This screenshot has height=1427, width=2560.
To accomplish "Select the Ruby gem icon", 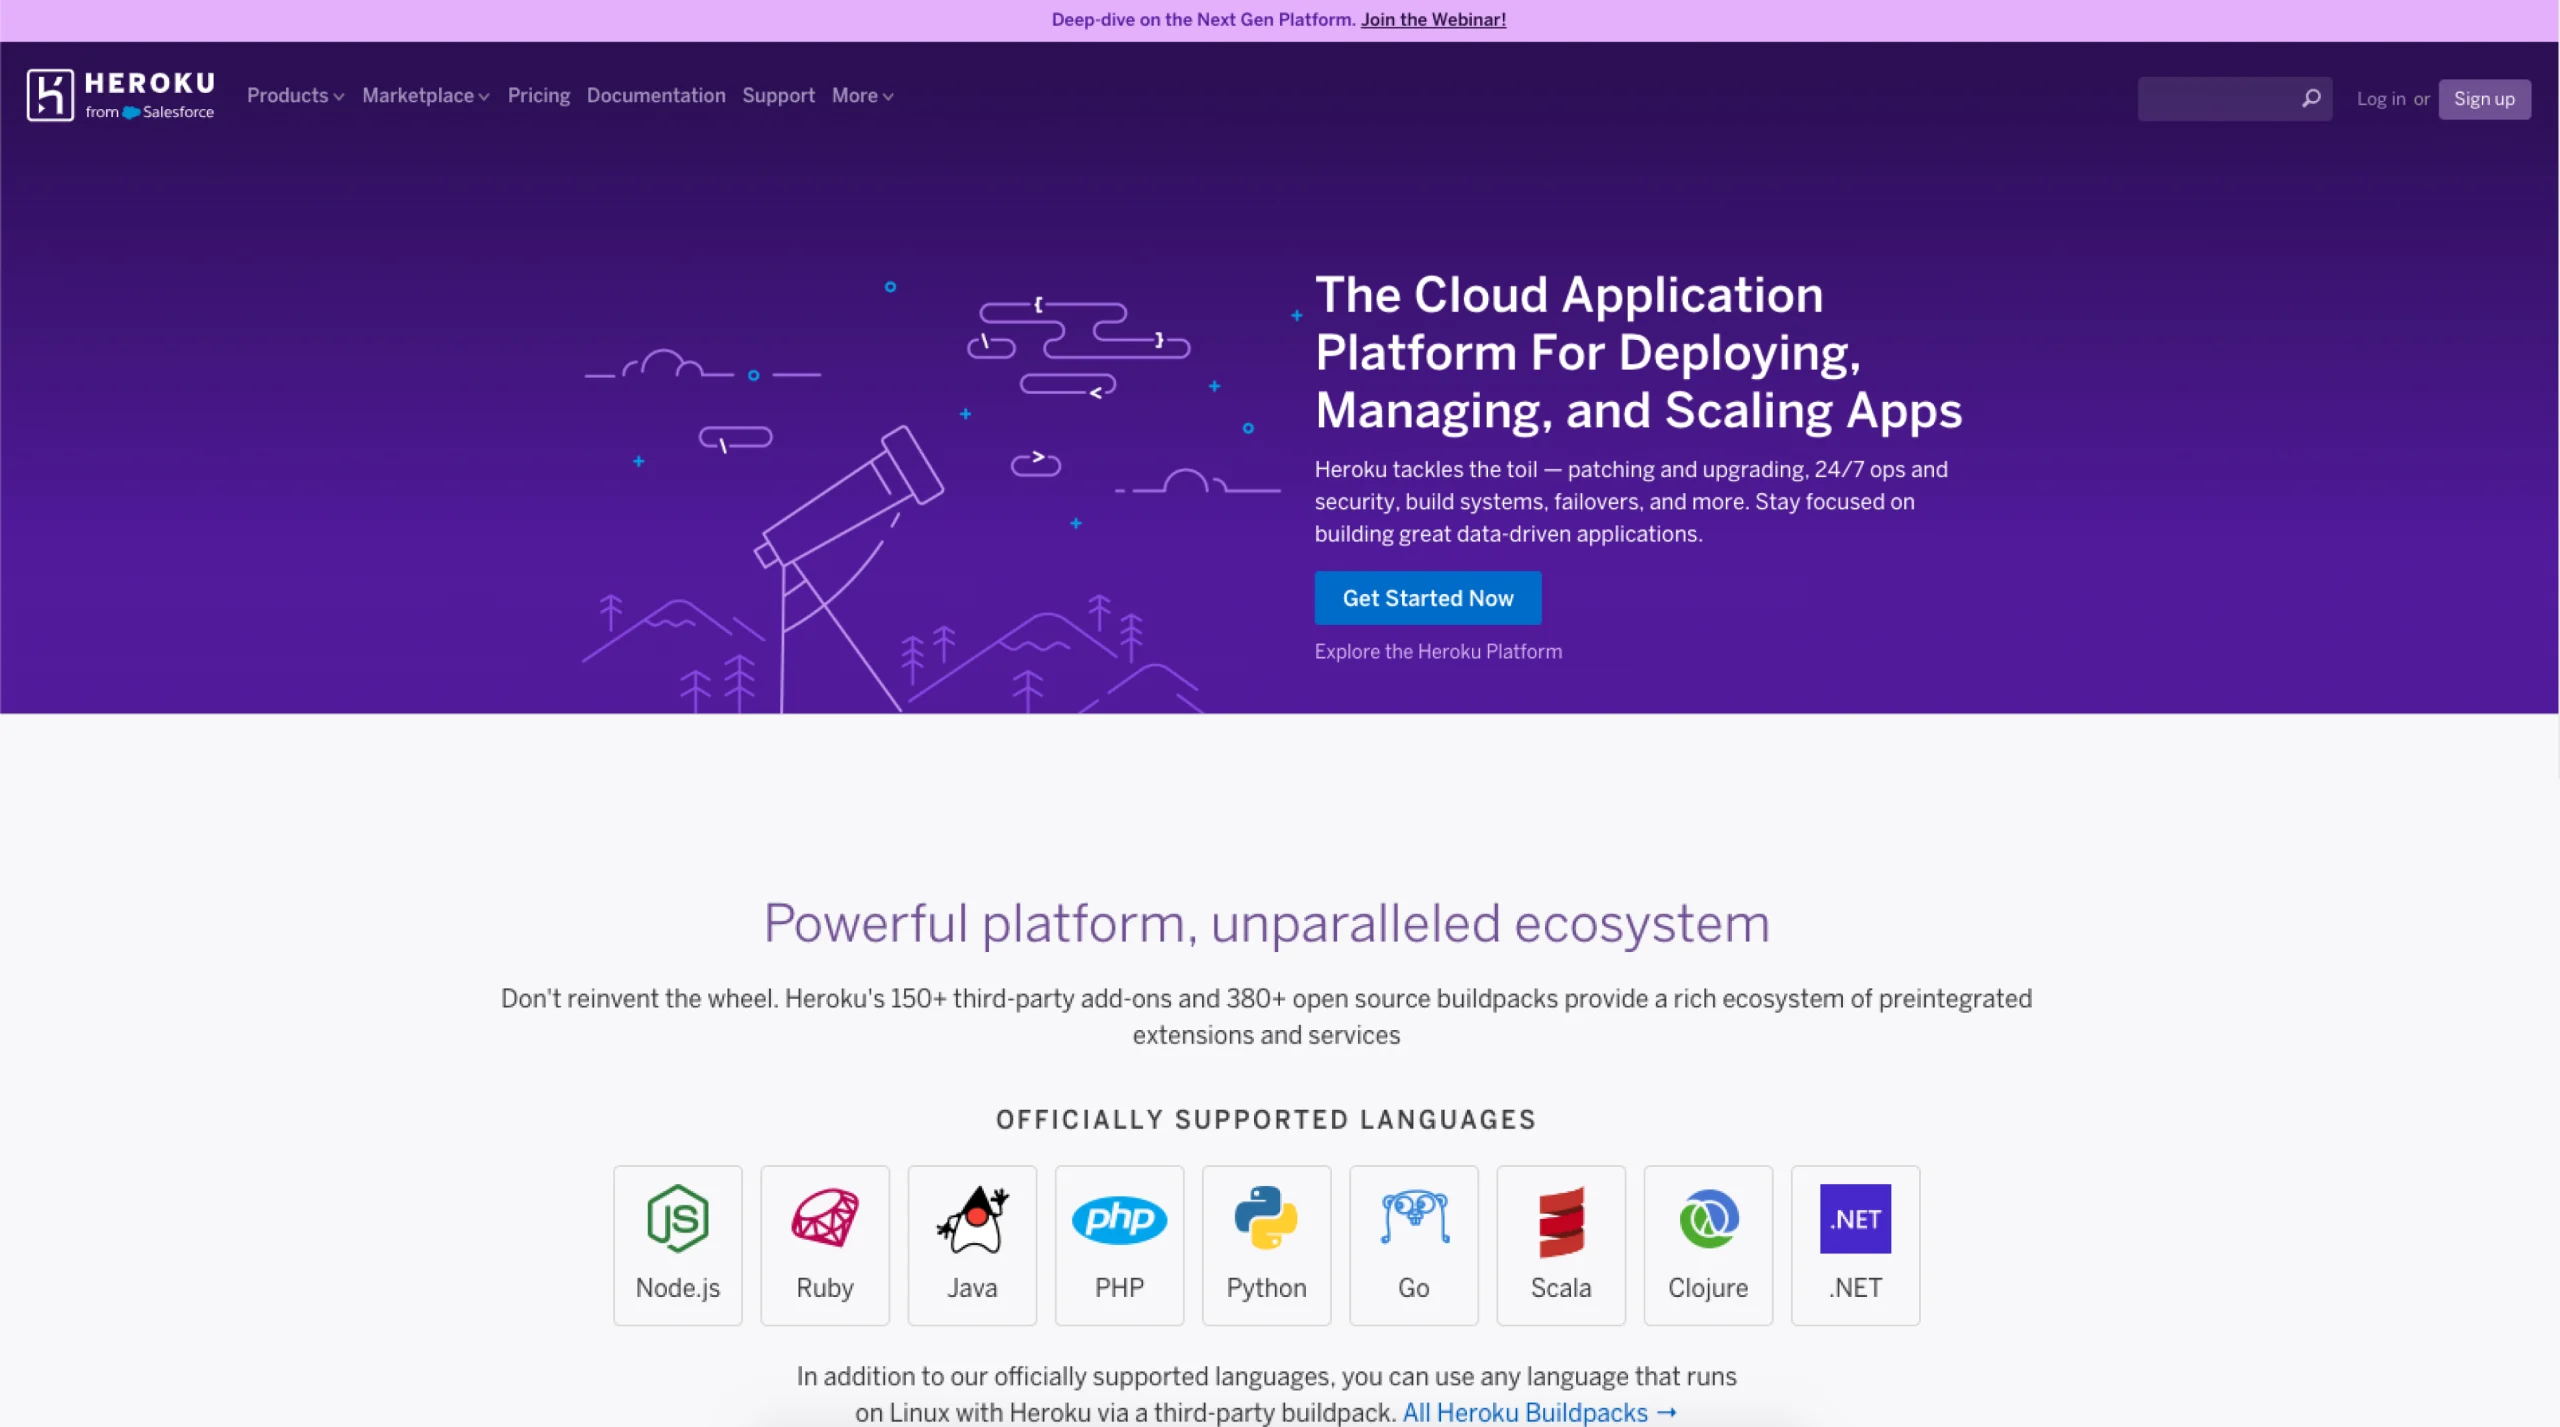I will [x=825, y=1218].
